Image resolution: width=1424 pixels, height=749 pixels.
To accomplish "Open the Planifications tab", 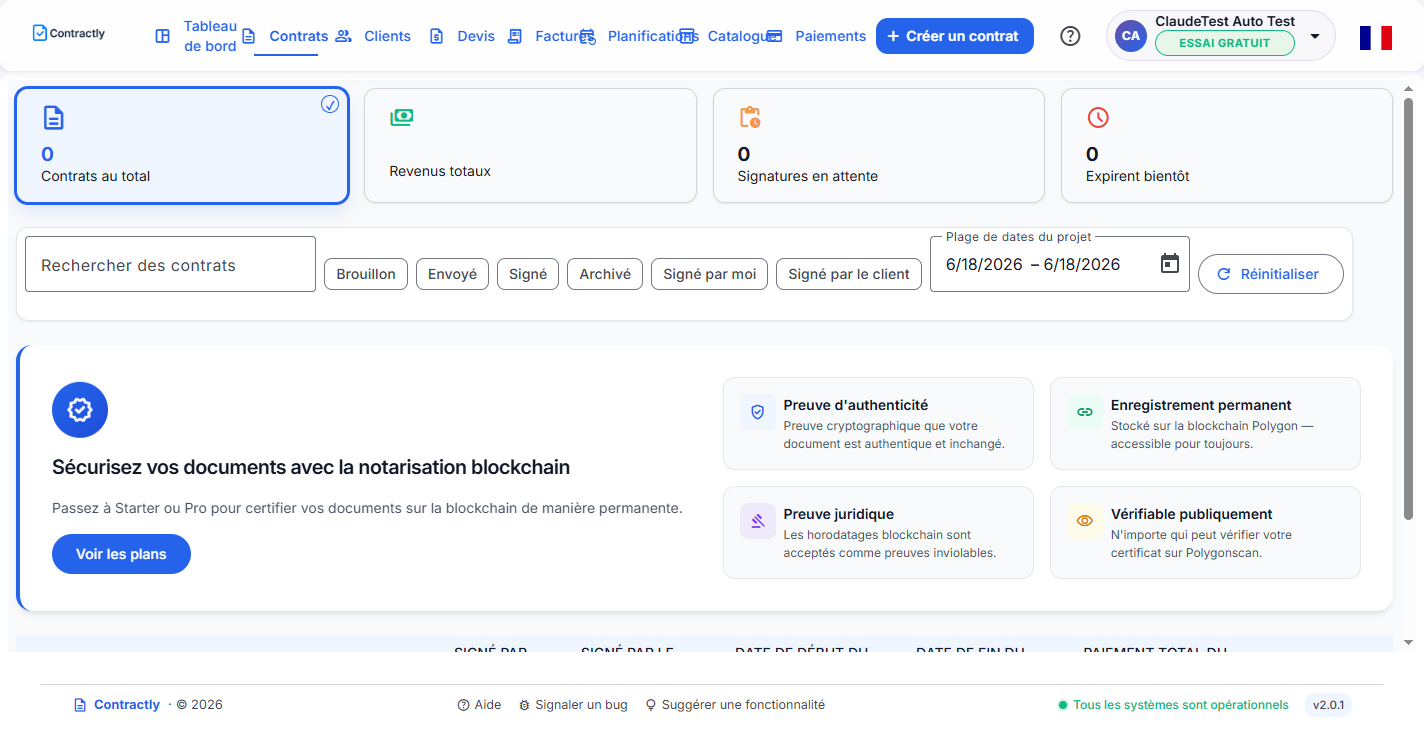I will [x=653, y=36].
